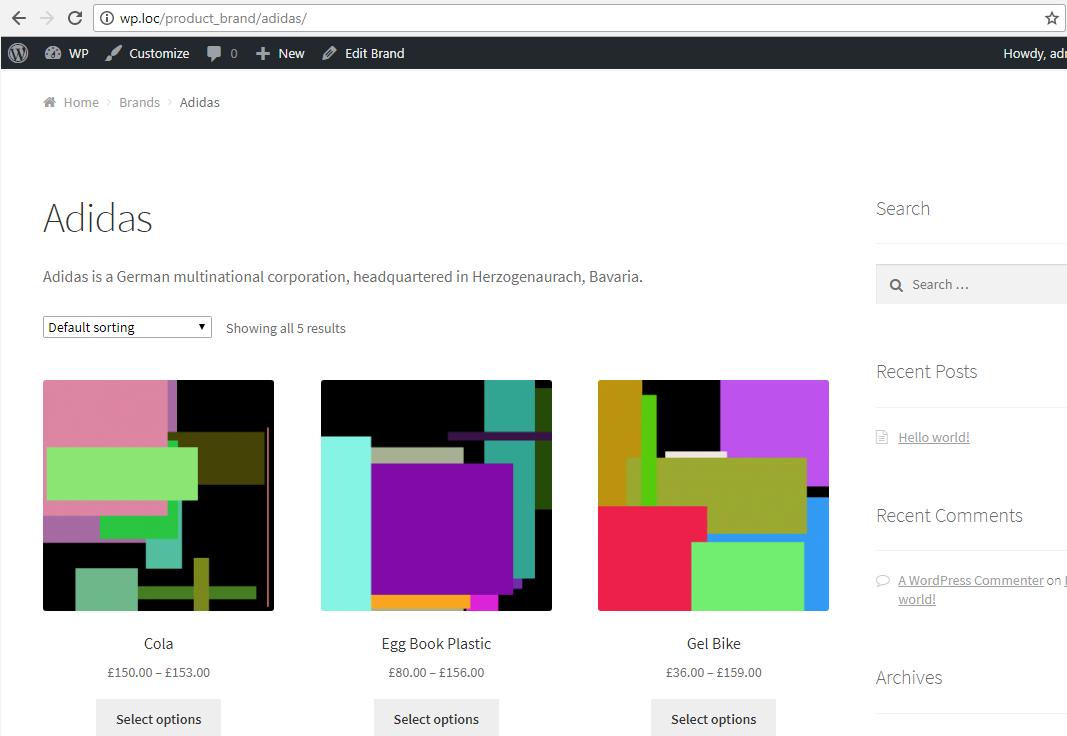The height and width of the screenshot is (736, 1067).
Task: Click the Search widget heading
Action: click(903, 209)
